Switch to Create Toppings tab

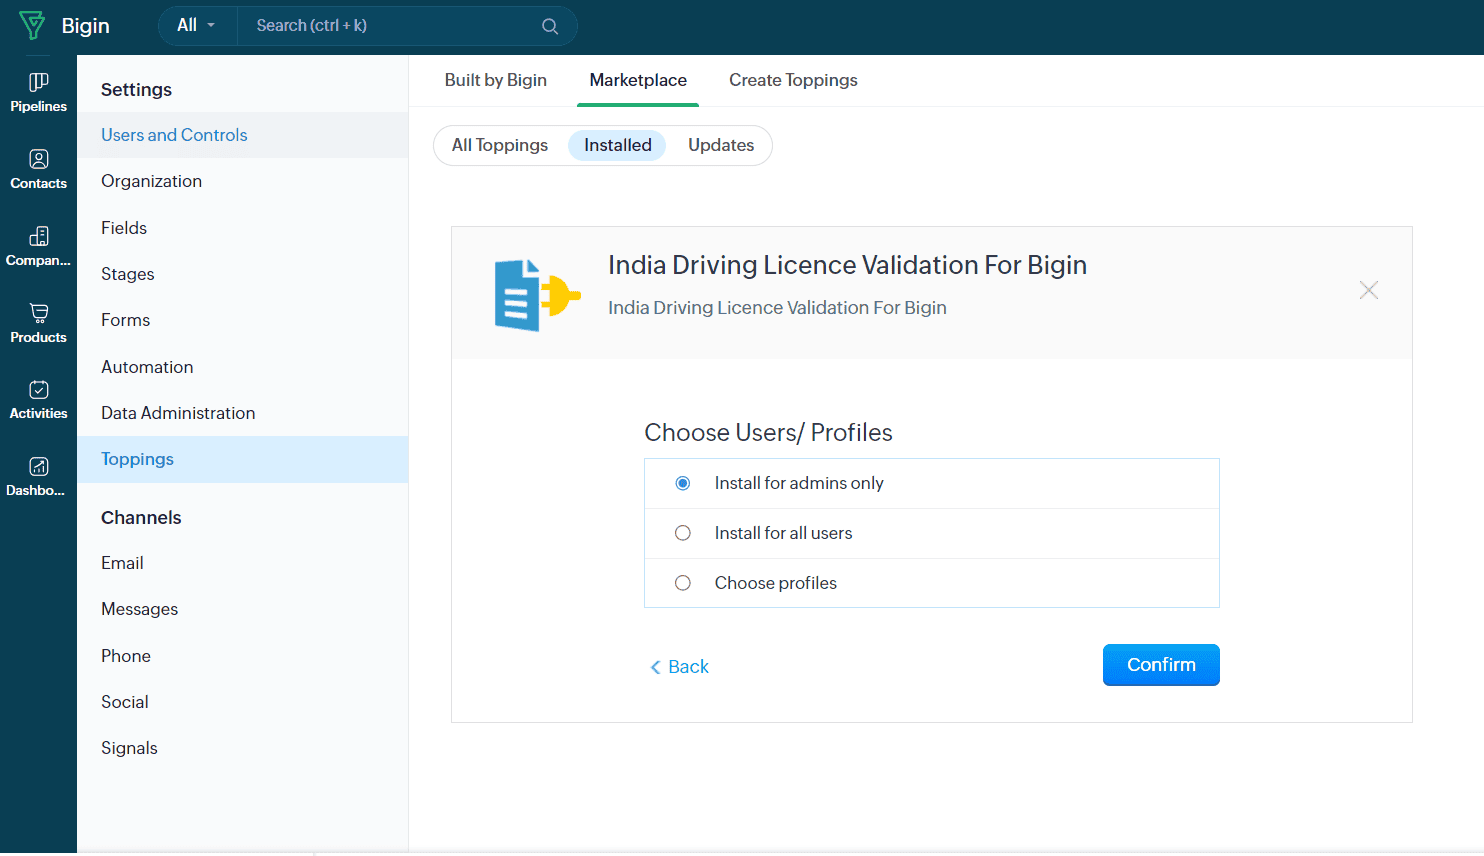793,80
